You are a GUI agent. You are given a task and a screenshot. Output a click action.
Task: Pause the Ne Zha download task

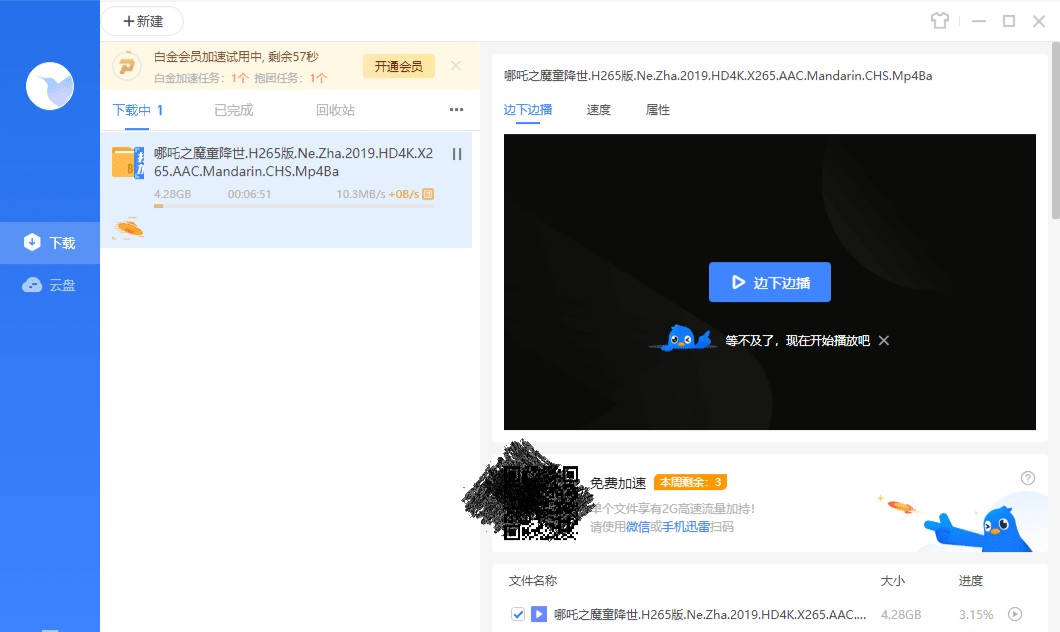click(456, 154)
